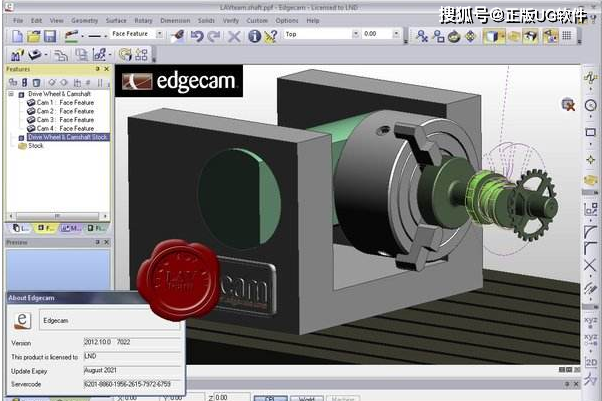The image size is (602, 401).
Task: Open the Solids menu
Action: click(x=206, y=20)
